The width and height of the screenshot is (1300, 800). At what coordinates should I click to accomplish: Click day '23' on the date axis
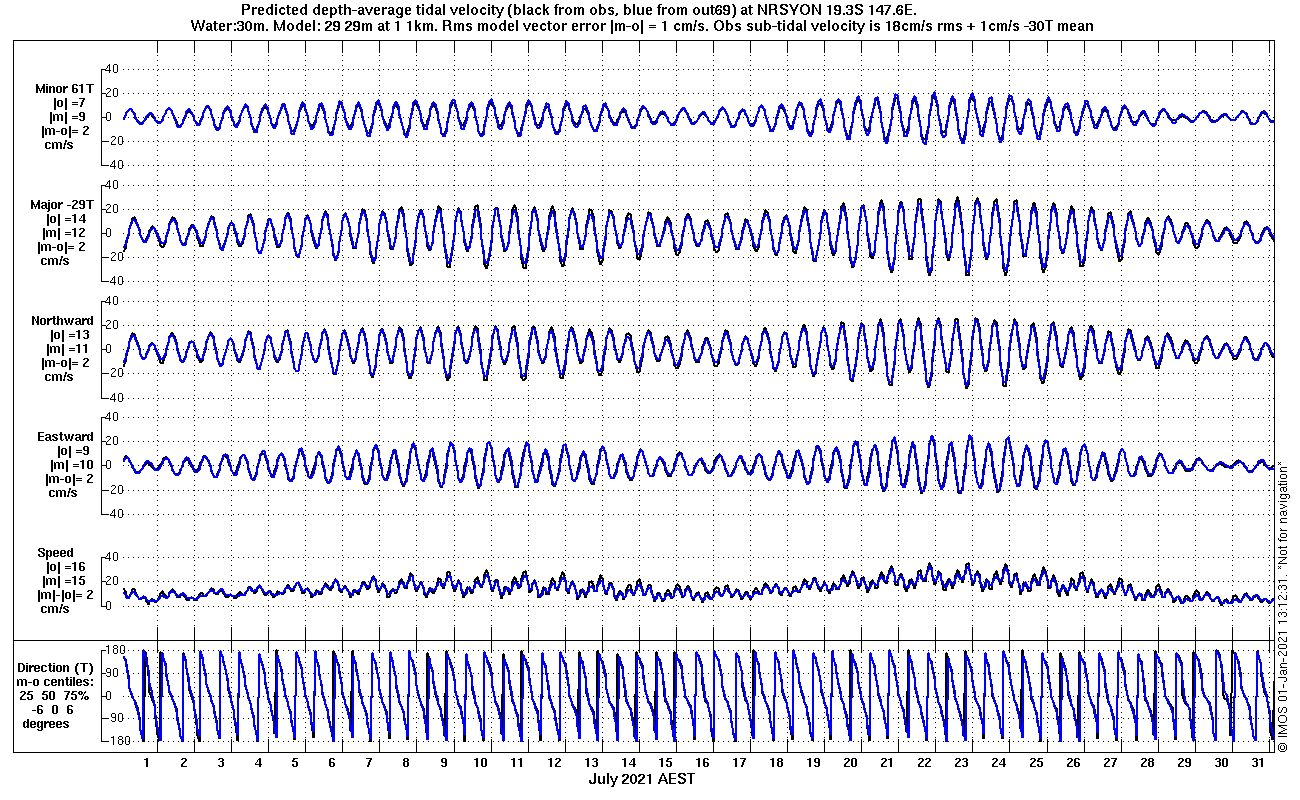[x=961, y=762]
